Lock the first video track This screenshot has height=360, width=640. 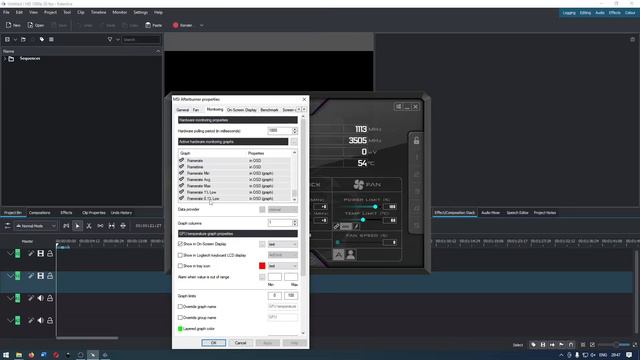[50, 253]
